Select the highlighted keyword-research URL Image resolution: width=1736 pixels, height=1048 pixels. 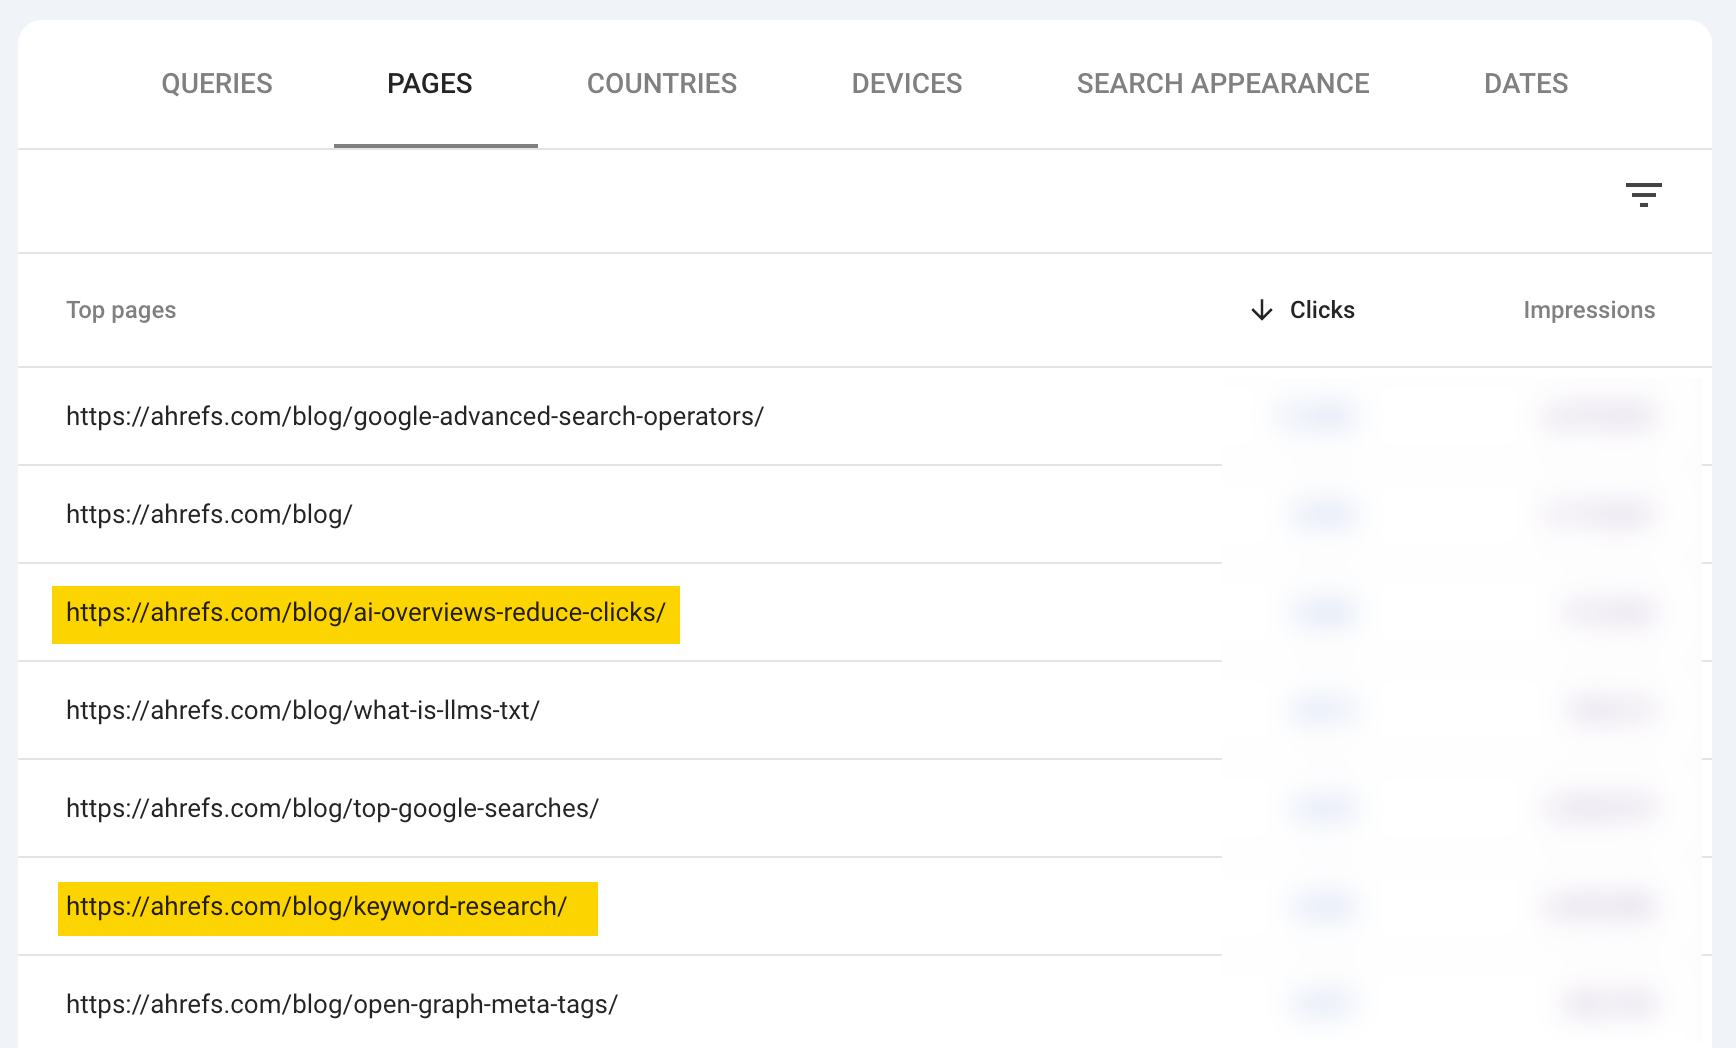coord(318,906)
